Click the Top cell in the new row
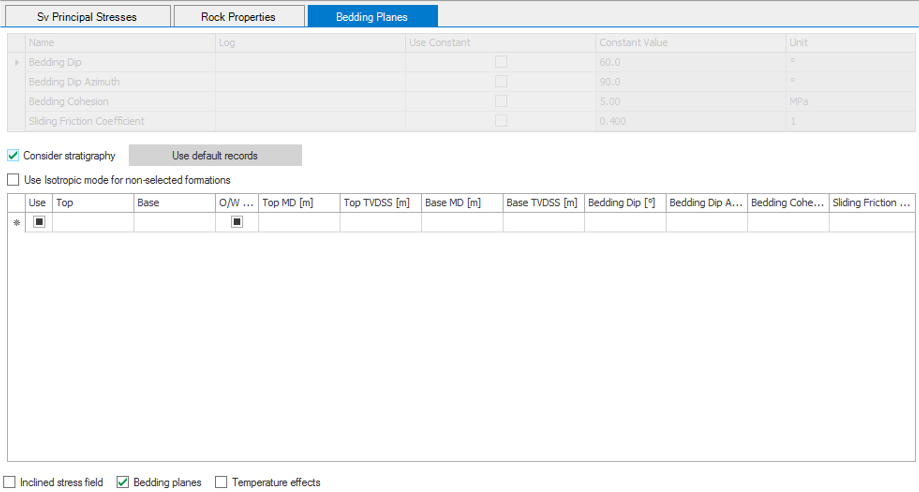 pos(93,223)
